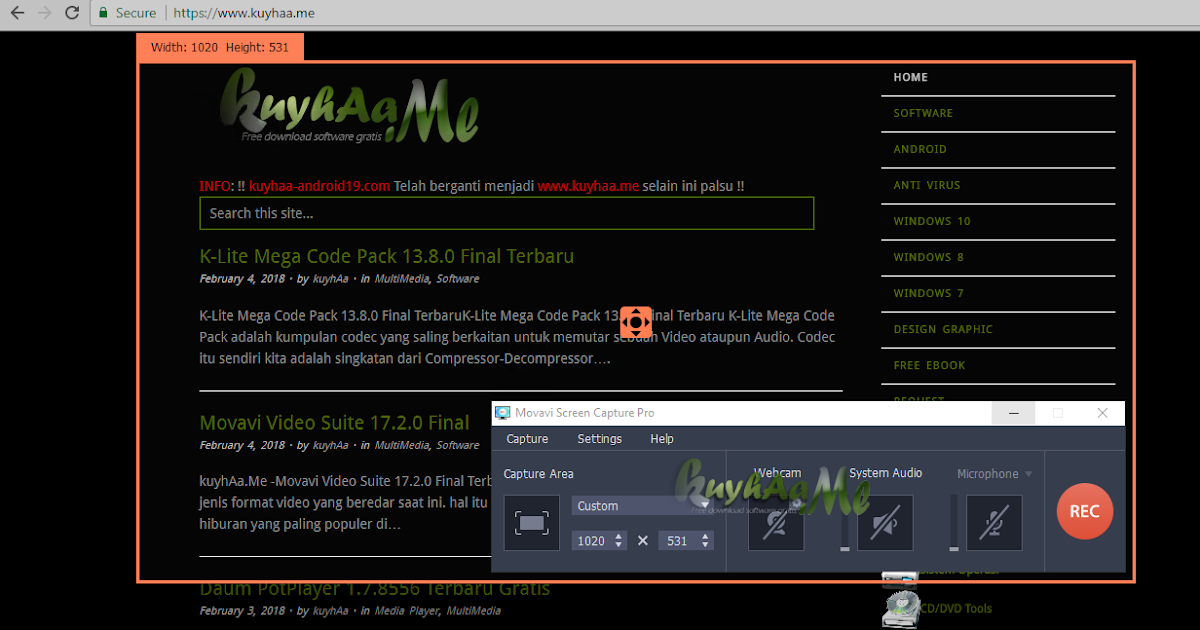Click the Movavi app icon in title bar

tap(502, 413)
